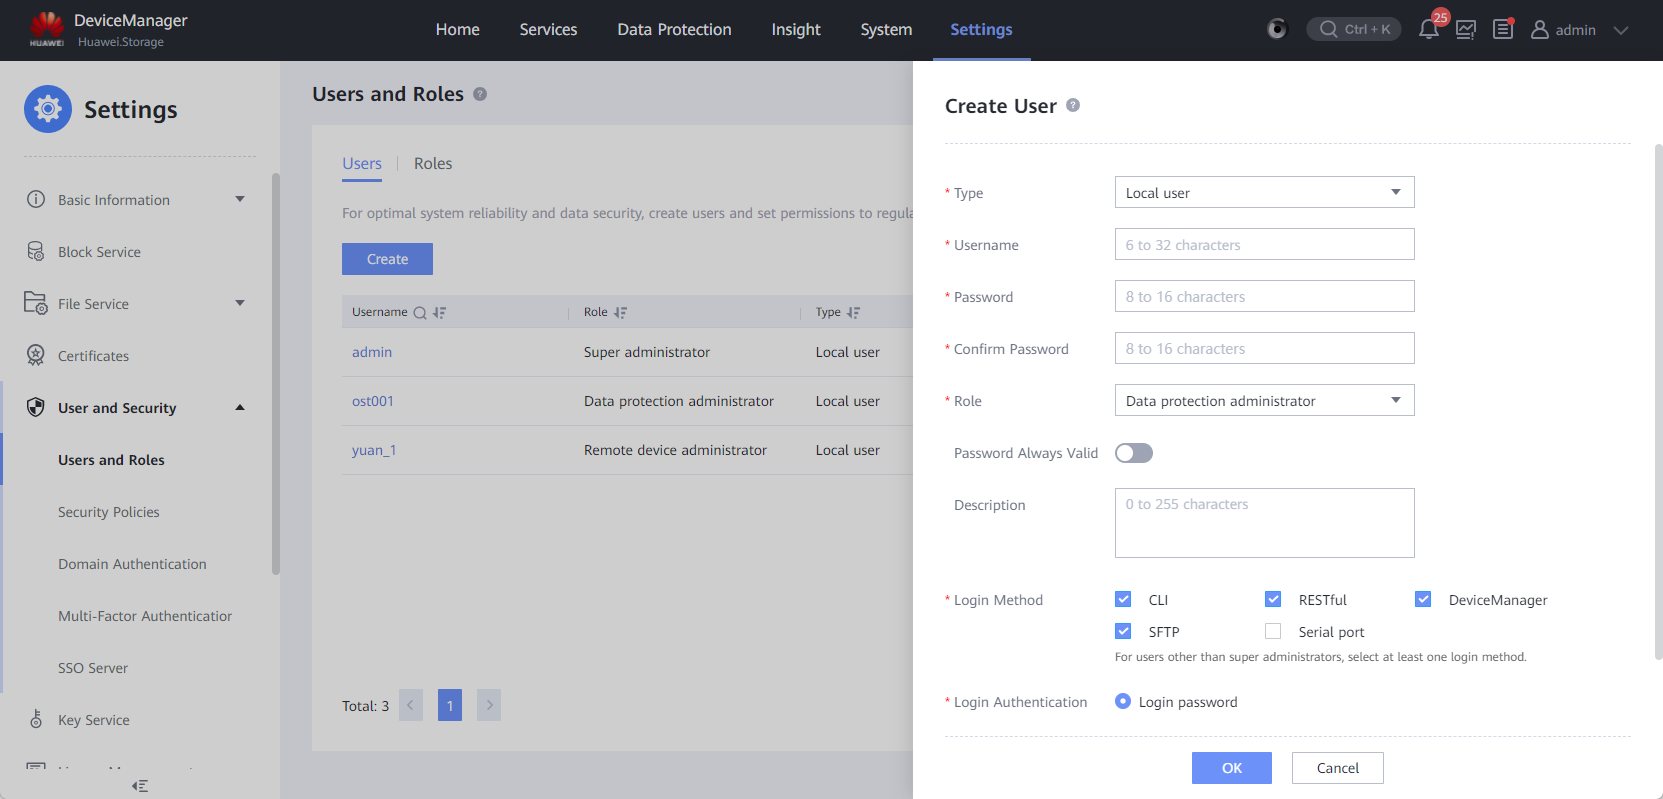
Task: Collapse the sidebar using bottom collapse icon
Action: point(140,786)
